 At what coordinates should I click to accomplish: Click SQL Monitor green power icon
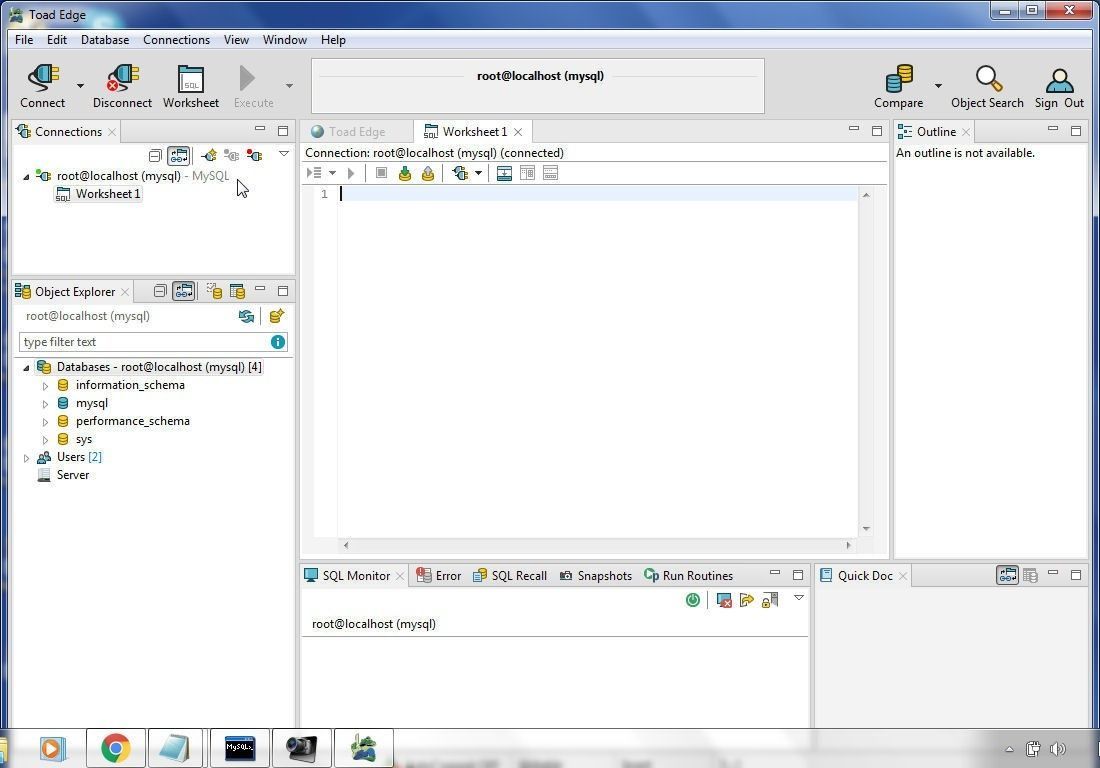(692, 600)
